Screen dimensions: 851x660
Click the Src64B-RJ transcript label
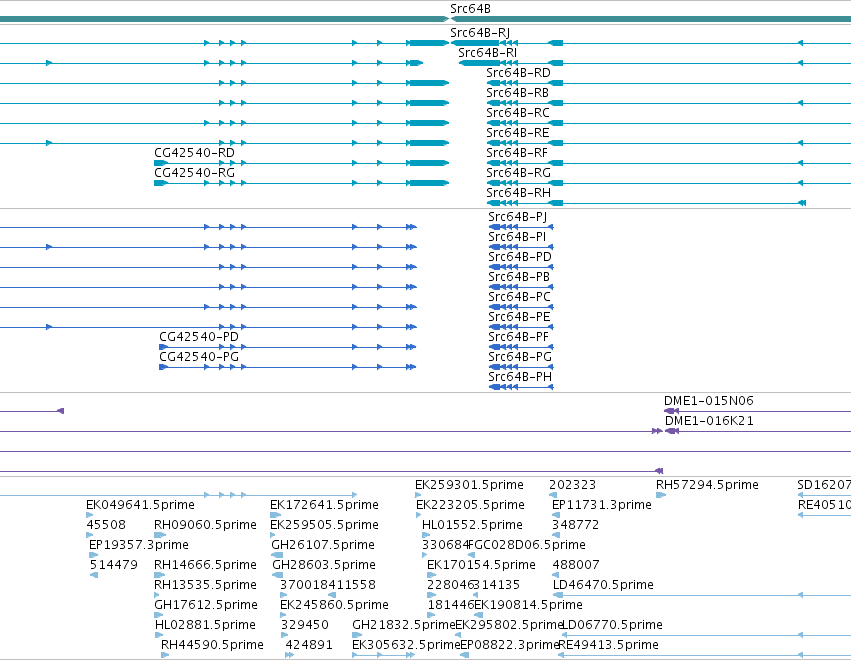click(480, 33)
